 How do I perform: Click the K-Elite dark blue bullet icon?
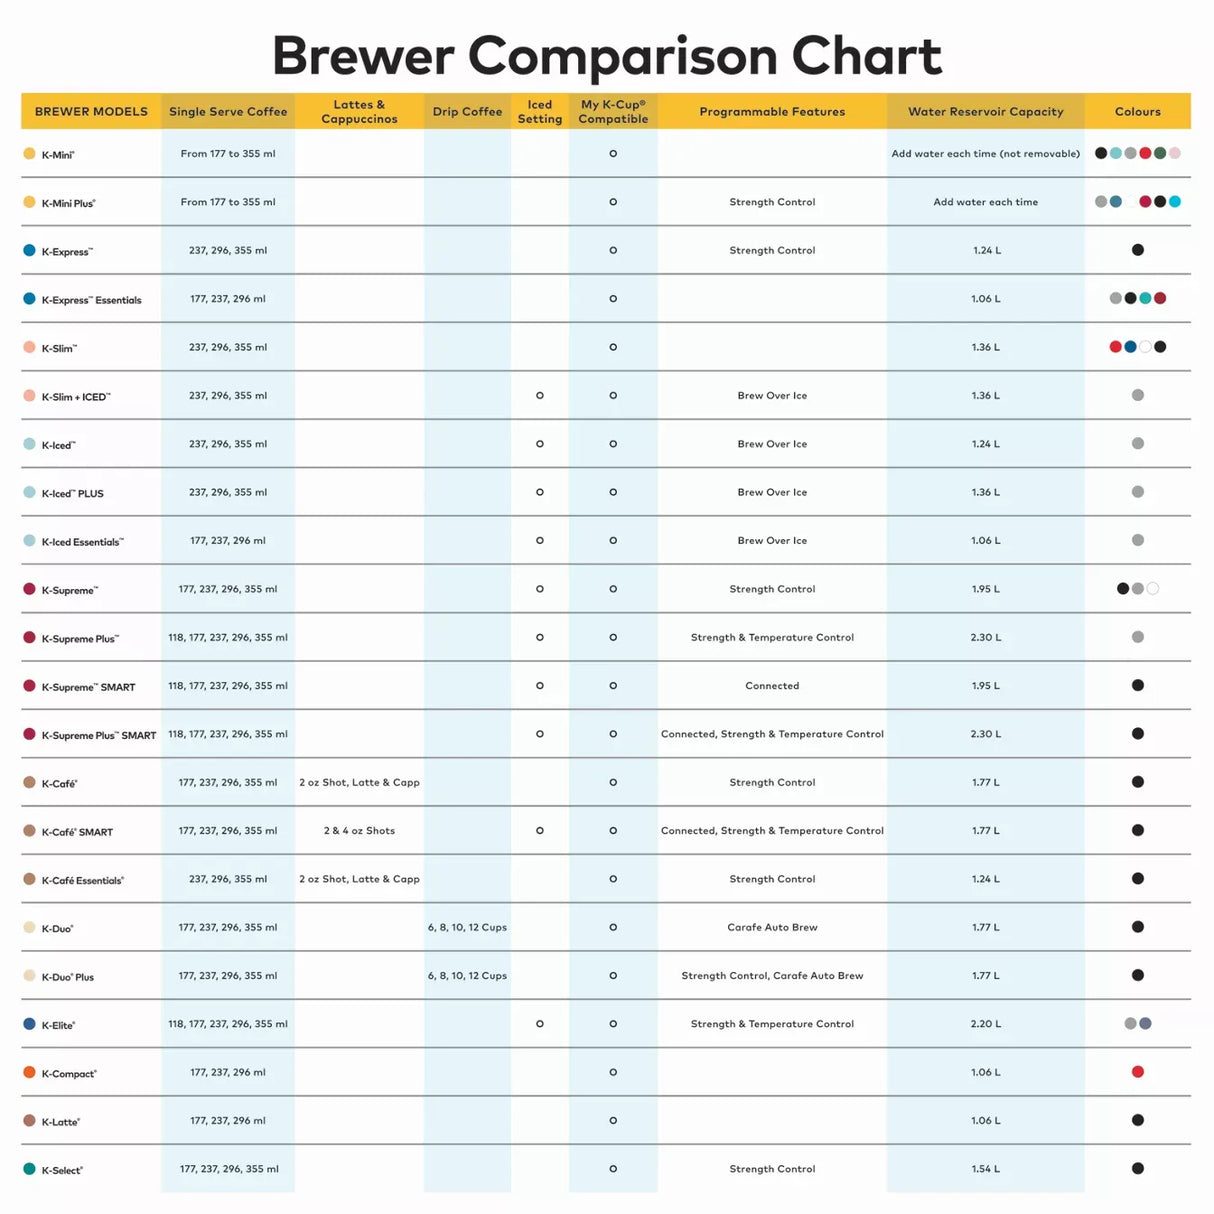click(x=29, y=1024)
